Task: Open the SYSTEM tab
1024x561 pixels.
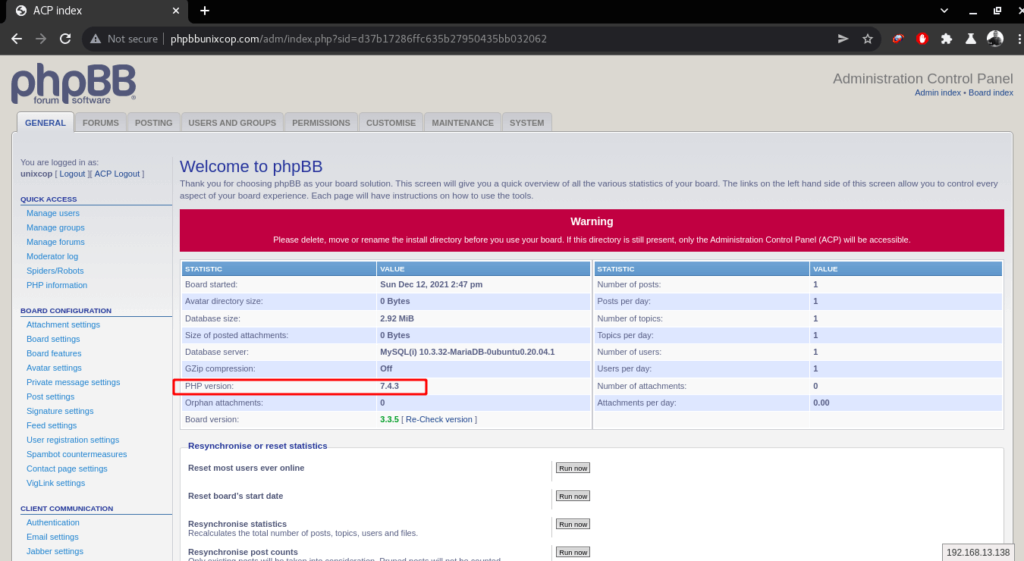Action: (526, 123)
